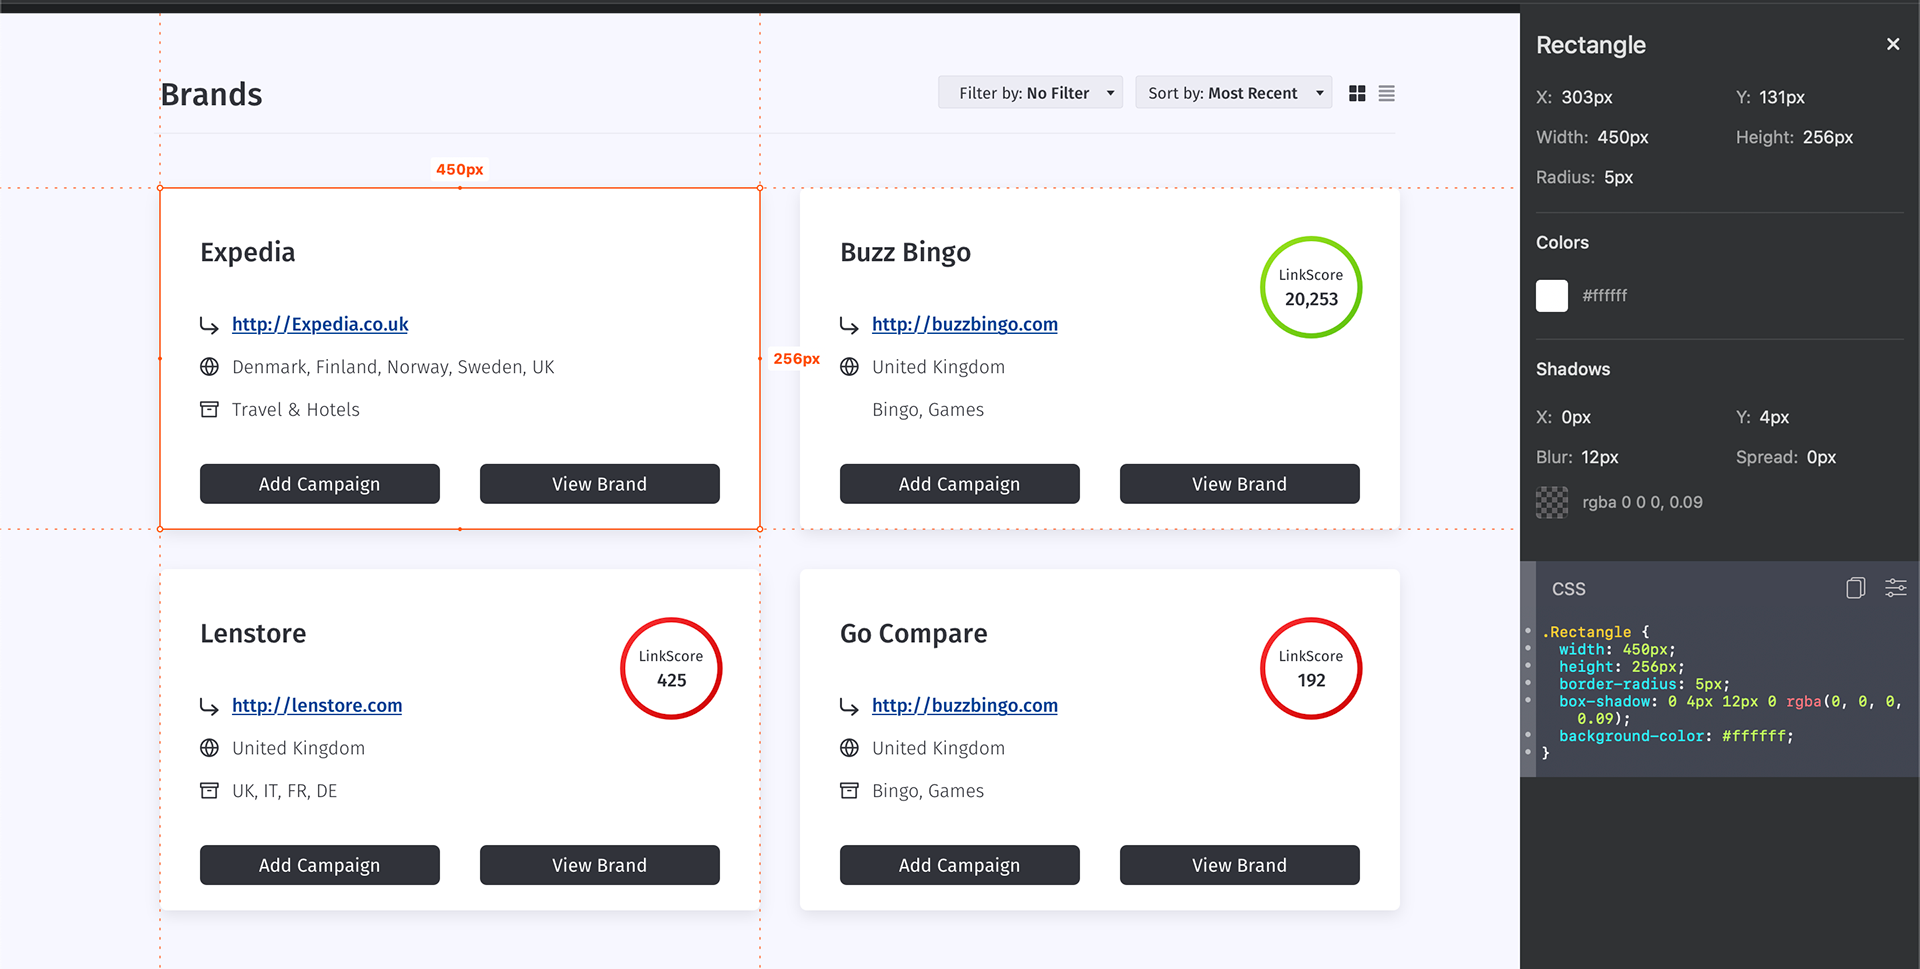Viewport: 1920px width, 969px height.
Task: Select the Brands page heading
Action: click(x=212, y=94)
